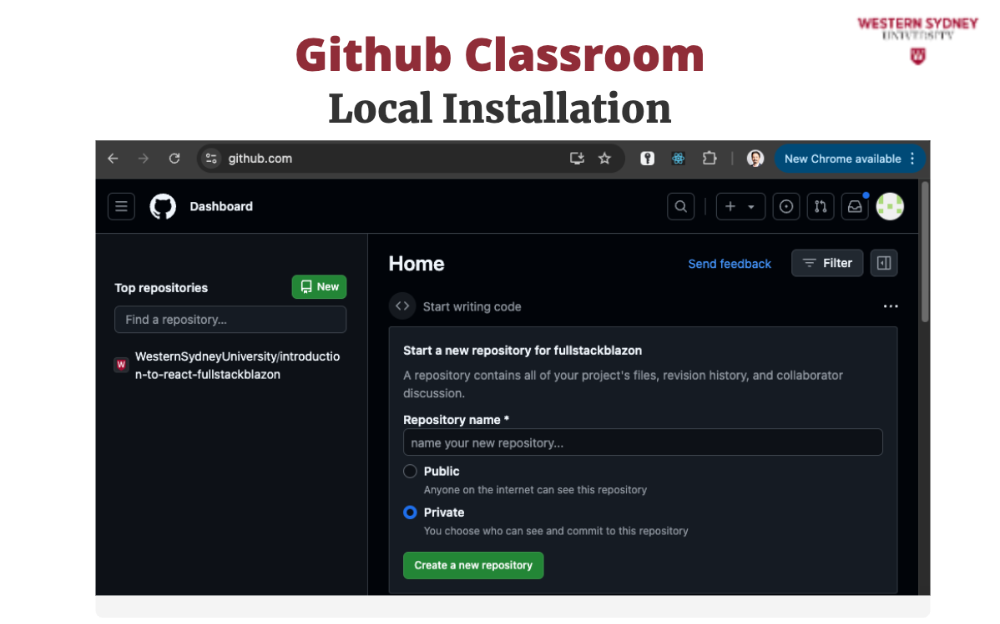Click the GitHub Octocat logo
1000x624 pixels.
point(162,207)
